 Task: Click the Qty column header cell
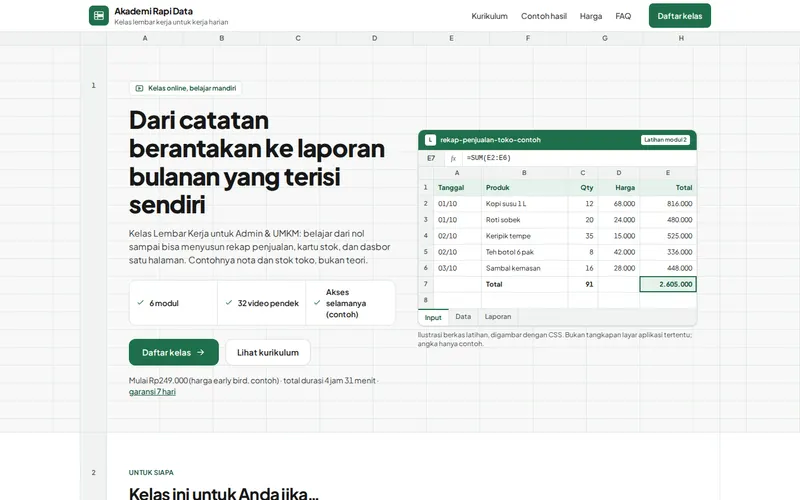(583, 188)
